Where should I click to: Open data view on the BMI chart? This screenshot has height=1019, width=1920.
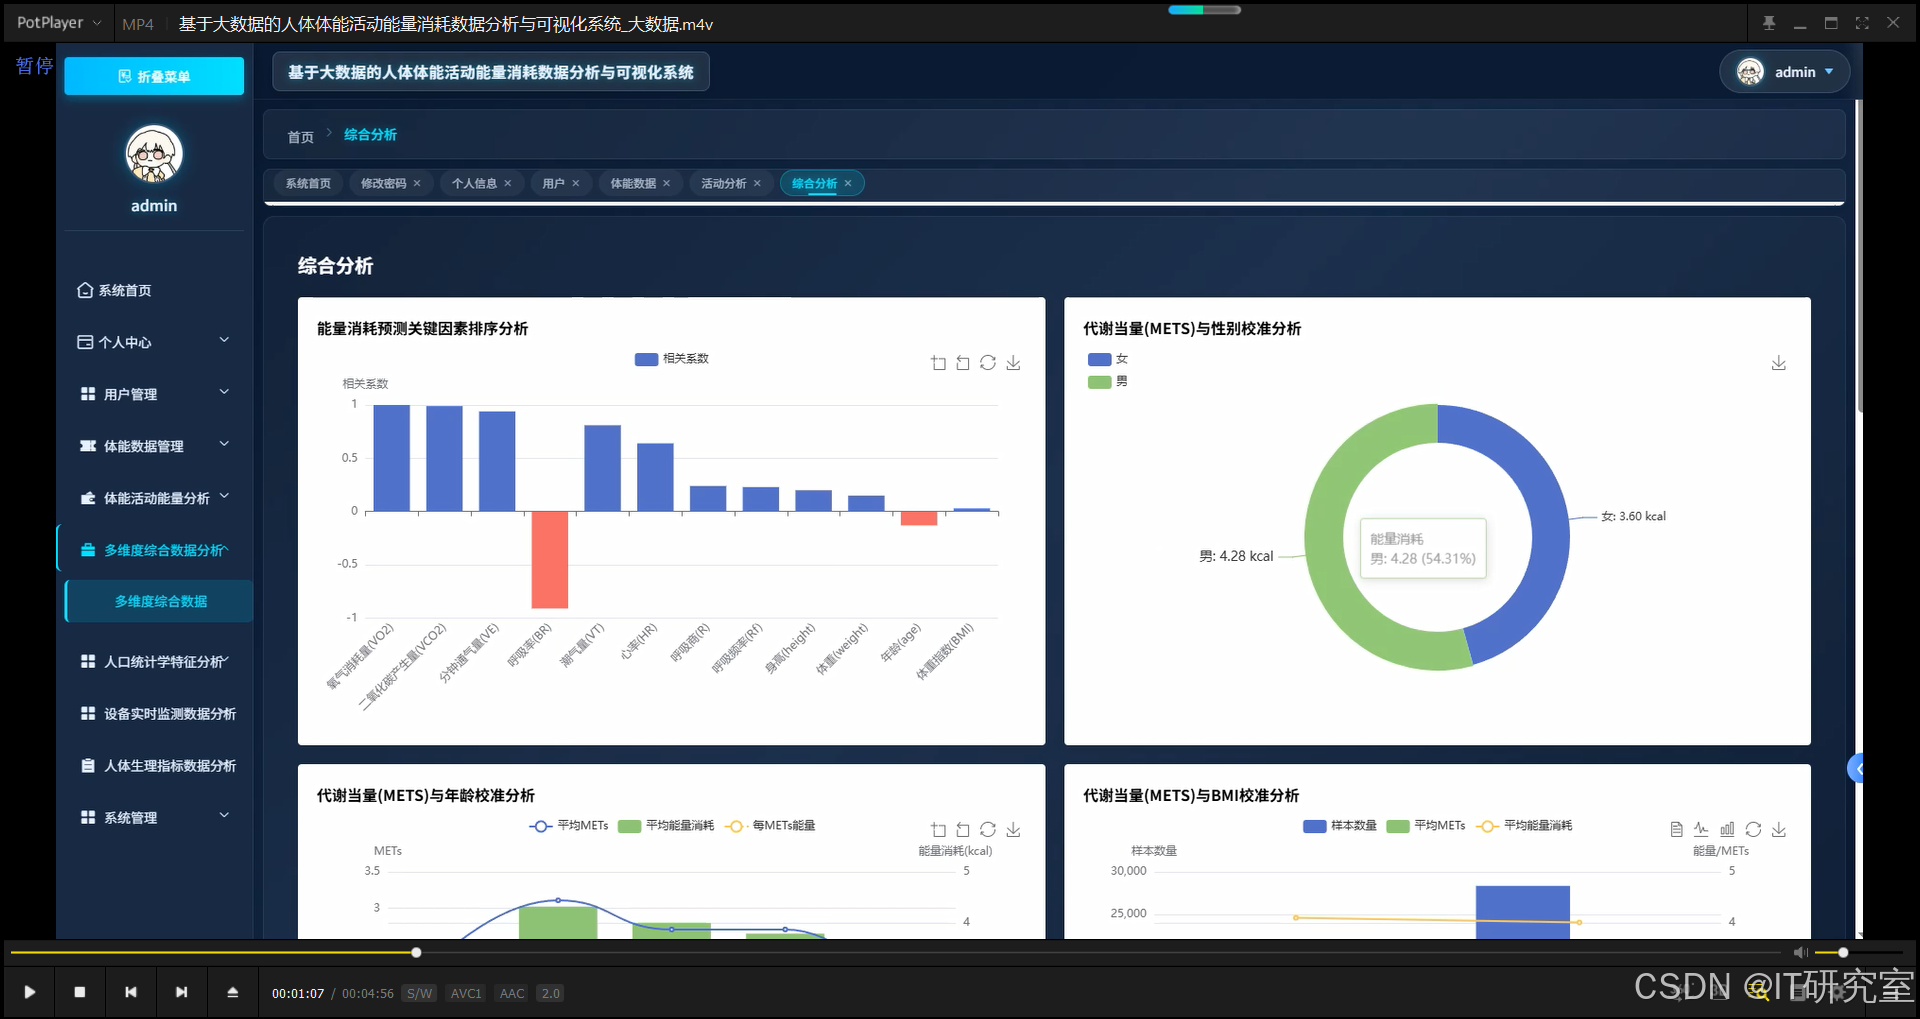coord(1677,830)
